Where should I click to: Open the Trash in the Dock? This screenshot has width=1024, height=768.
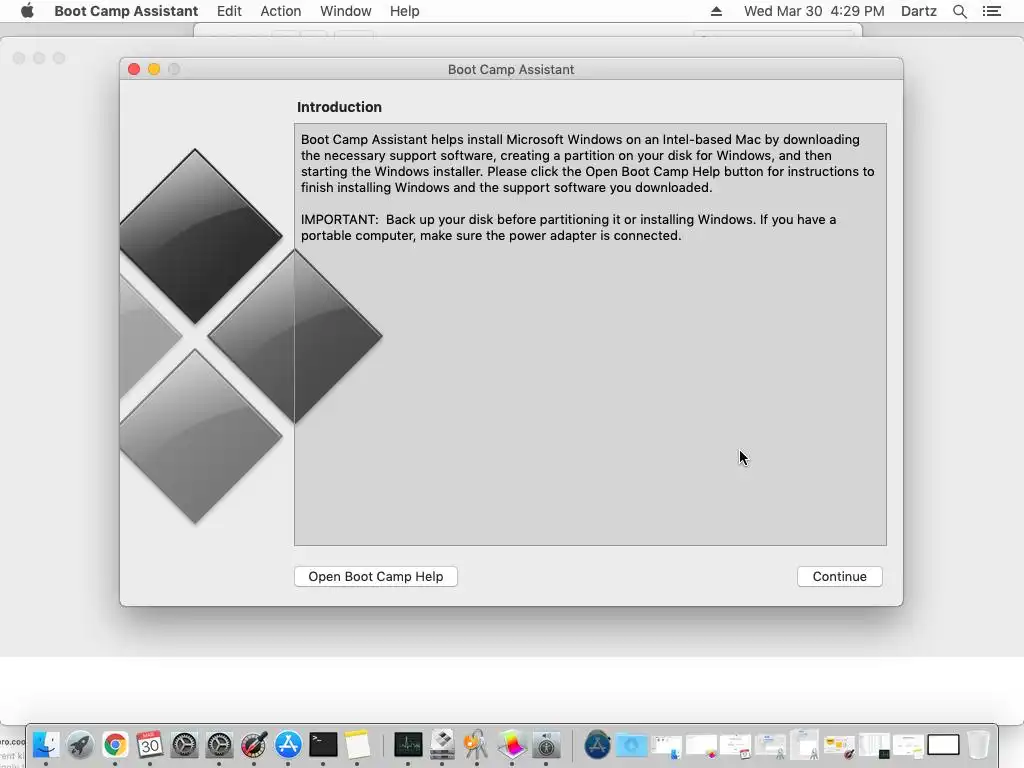(978, 745)
